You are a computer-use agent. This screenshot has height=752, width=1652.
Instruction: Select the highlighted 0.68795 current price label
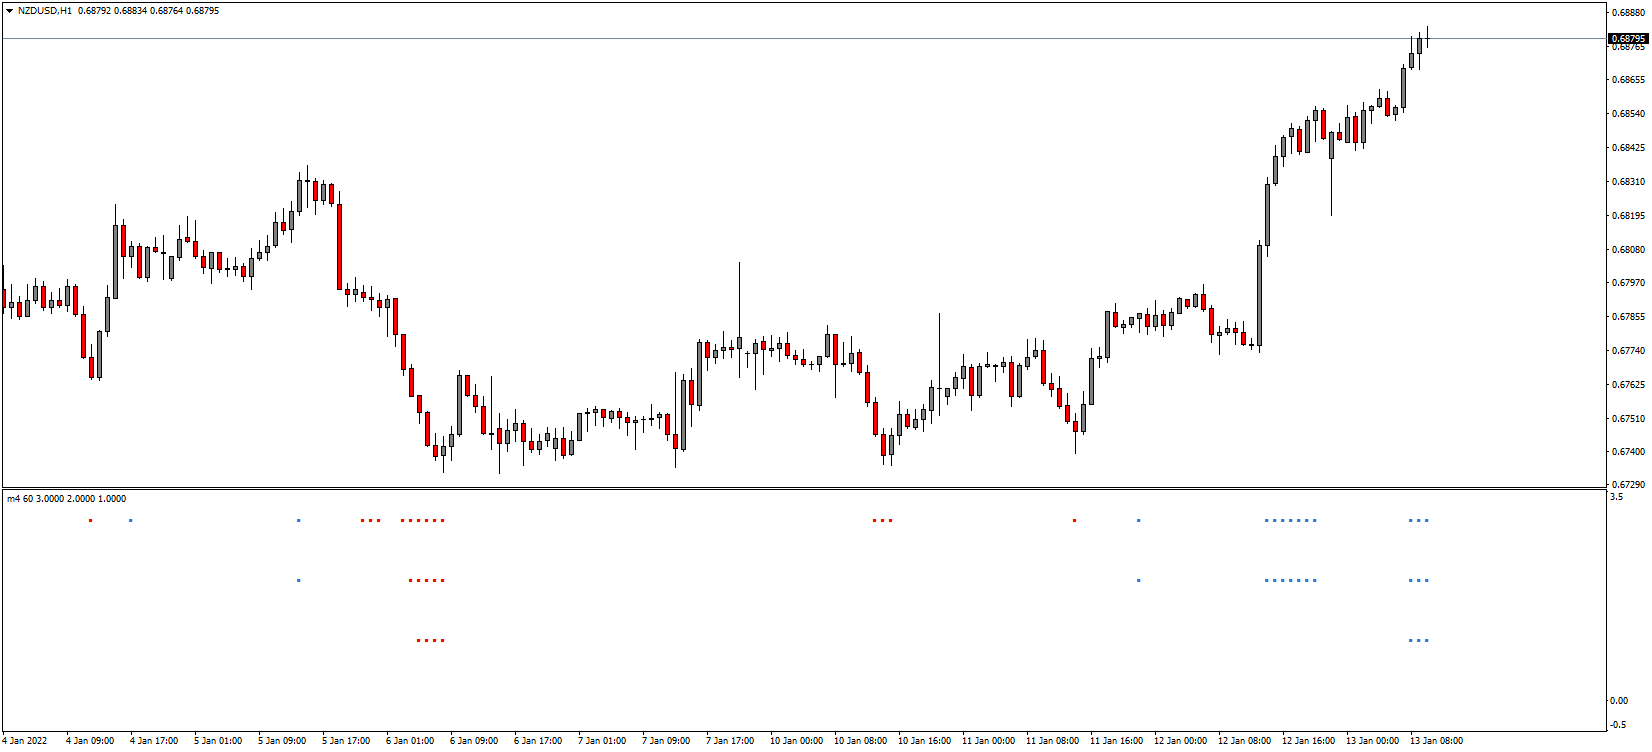pyautogui.click(x=1627, y=38)
